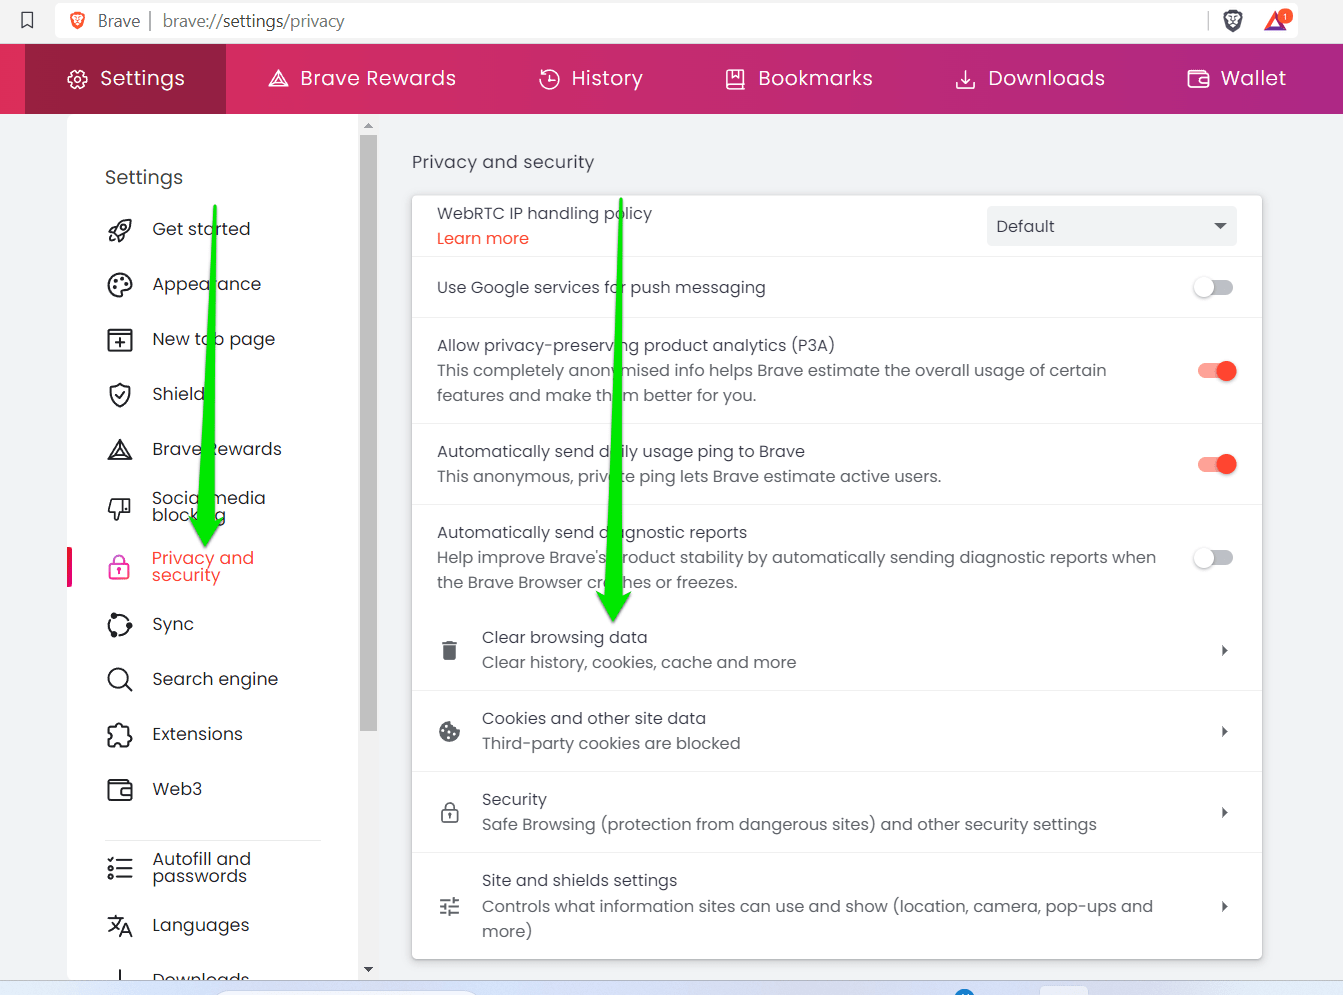The image size is (1343, 995).
Task: Disable privacy-preserving product analytics (P3A) toggle
Action: [x=1217, y=371]
